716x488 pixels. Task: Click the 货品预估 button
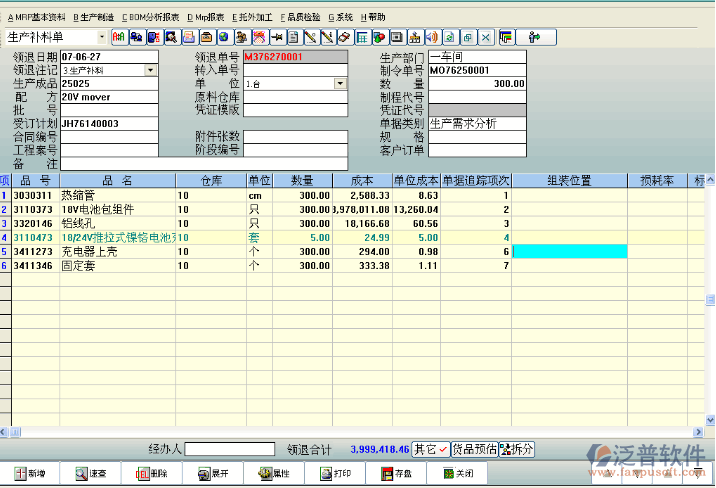pyautogui.click(x=474, y=450)
